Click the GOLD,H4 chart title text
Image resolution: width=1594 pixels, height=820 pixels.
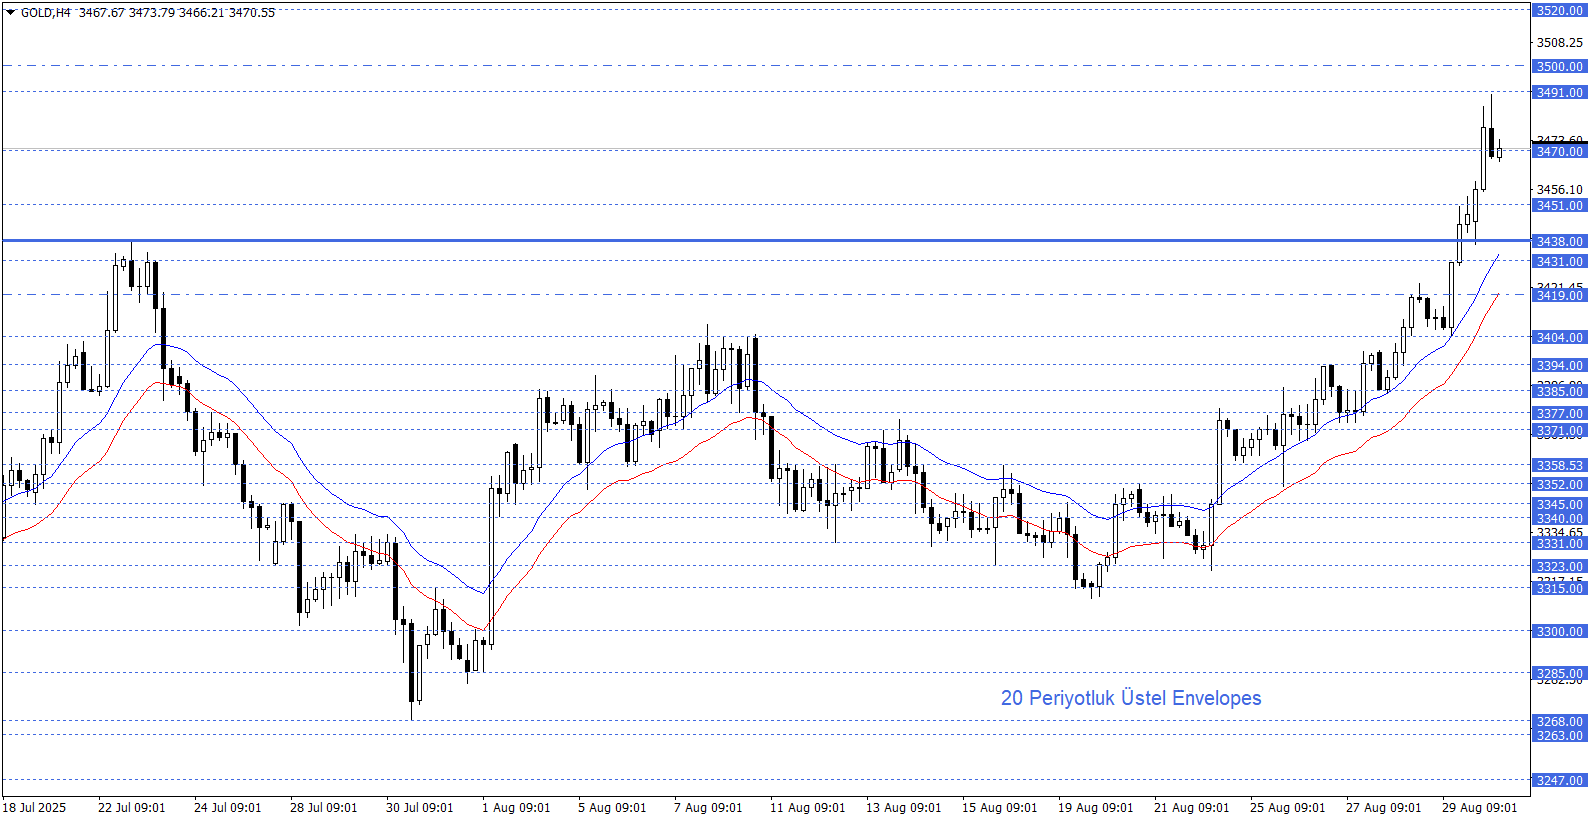[46, 13]
